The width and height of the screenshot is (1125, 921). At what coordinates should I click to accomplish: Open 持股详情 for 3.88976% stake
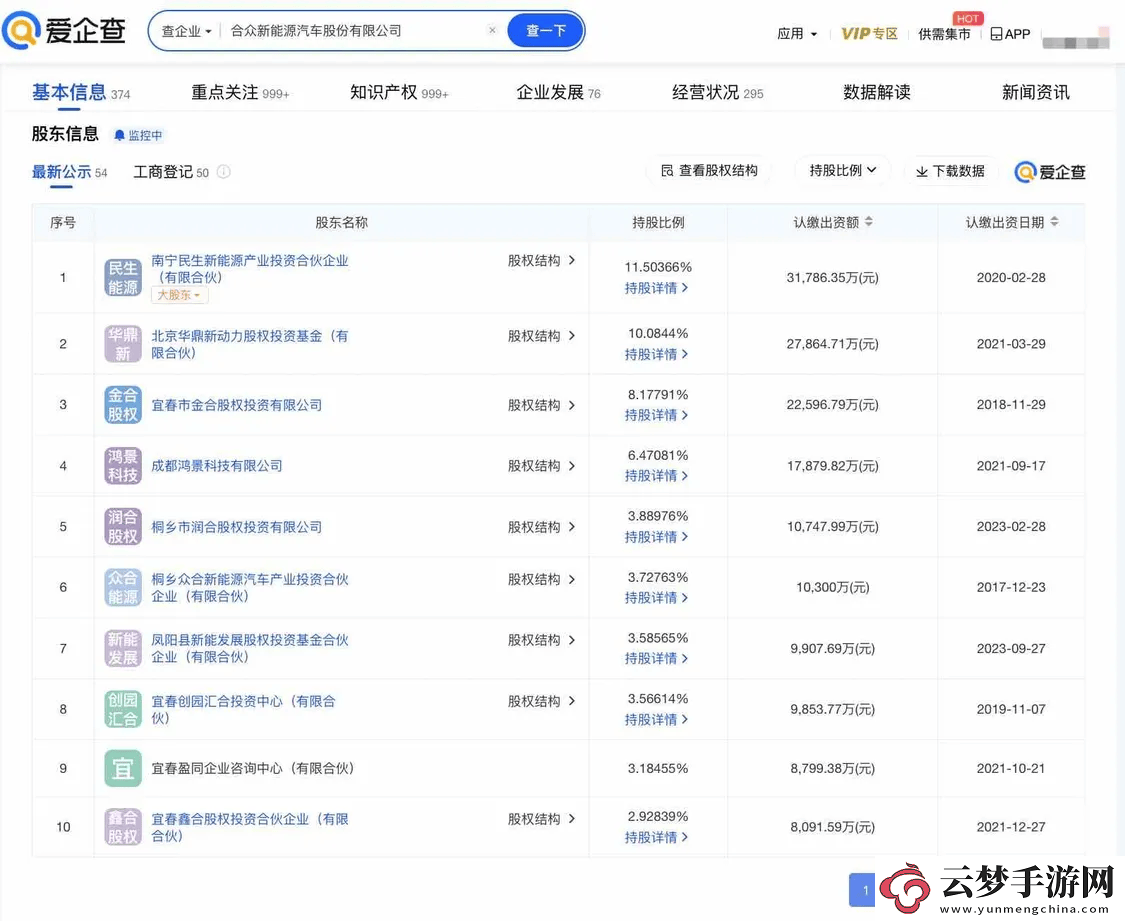coord(656,537)
